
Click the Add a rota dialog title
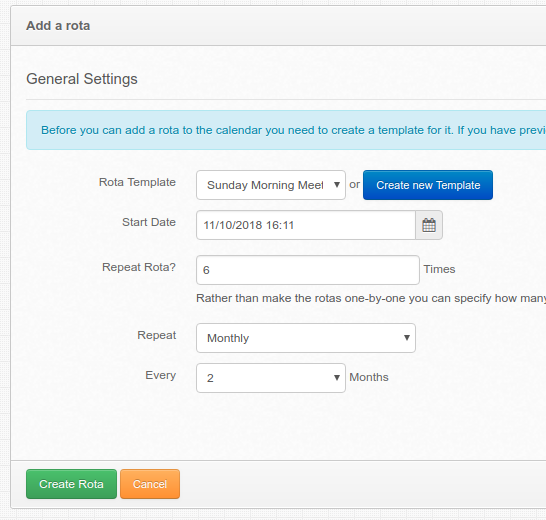[x=58, y=26]
